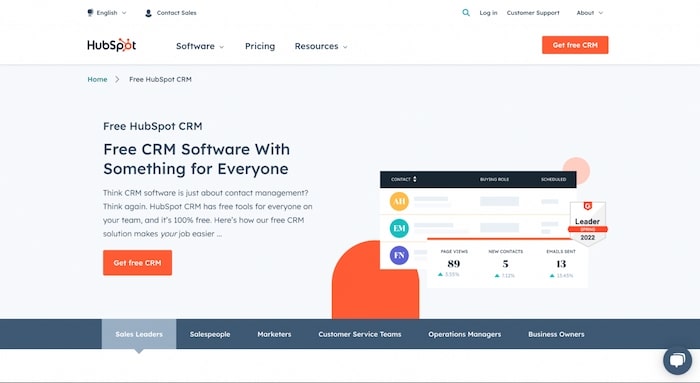
Task: Click the EM contact avatar
Action: [x=399, y=228]
